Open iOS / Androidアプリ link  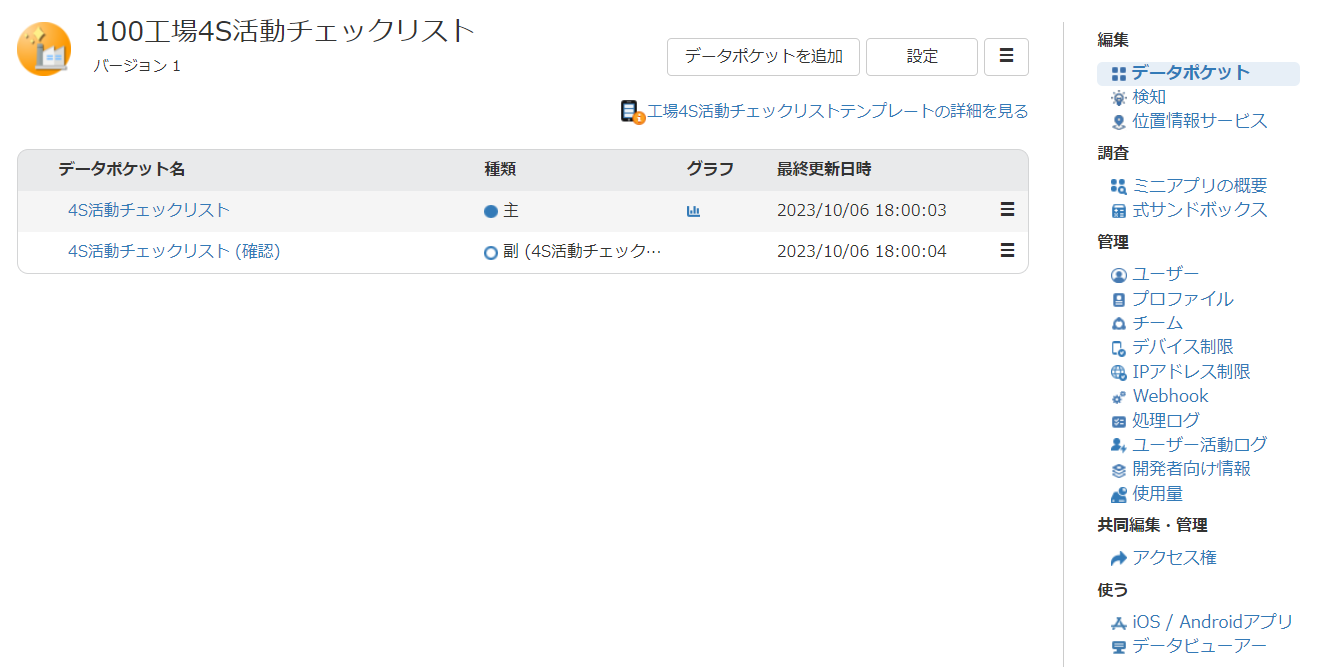pos(1213,622)
